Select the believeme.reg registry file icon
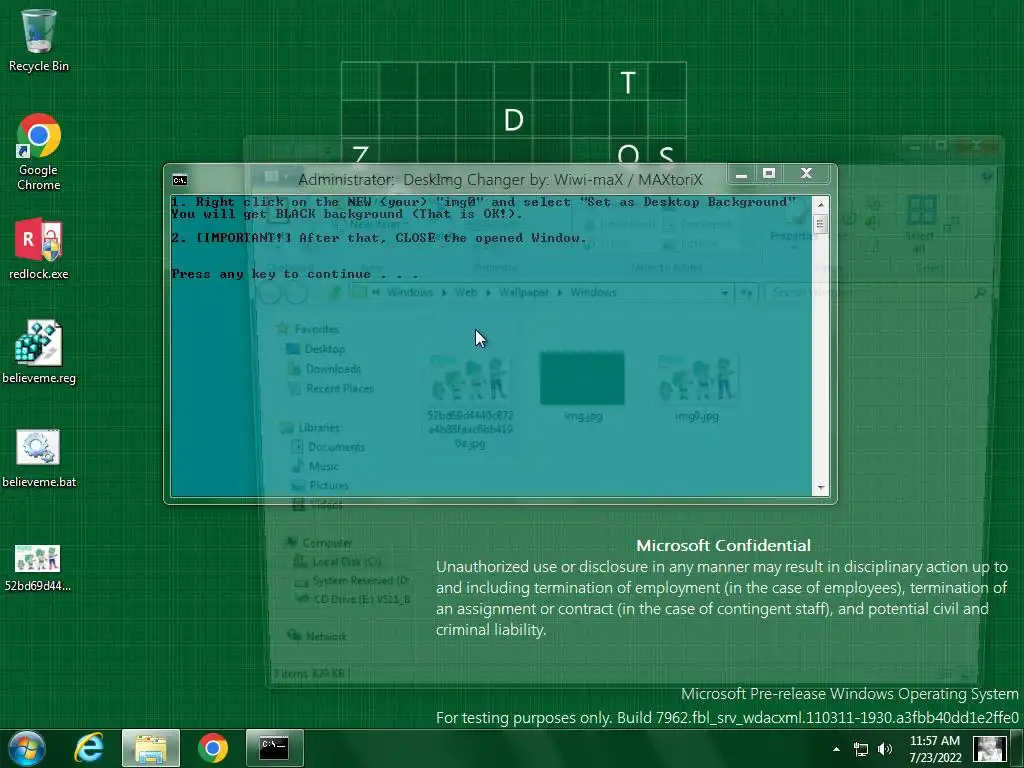The width and height of the screenshot is (1024, 768). click(39, 352)
